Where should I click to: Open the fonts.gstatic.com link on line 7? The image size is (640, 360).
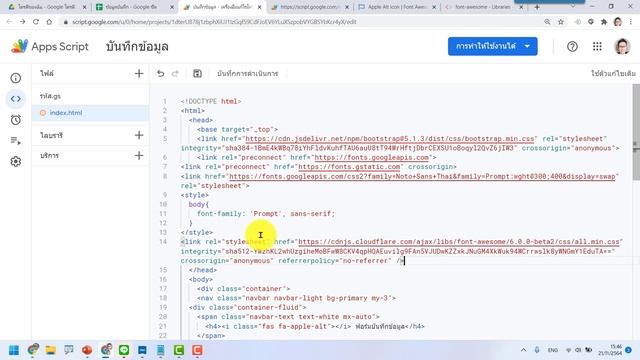coord(349,167)
